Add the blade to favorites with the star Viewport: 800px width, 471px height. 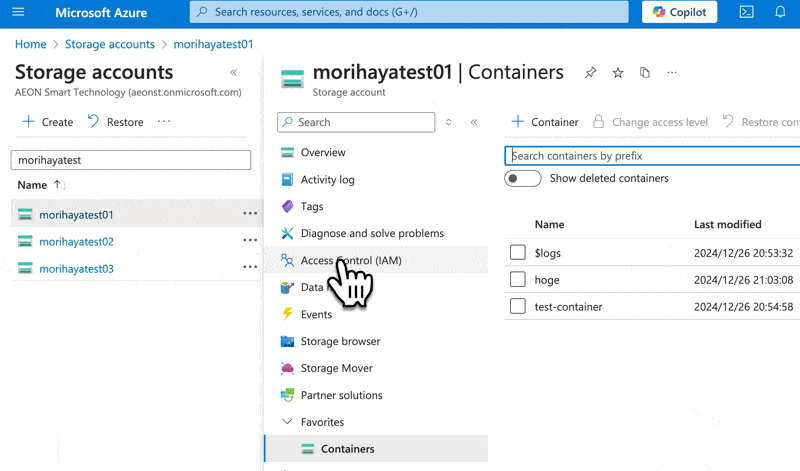(x=618, y=73)
